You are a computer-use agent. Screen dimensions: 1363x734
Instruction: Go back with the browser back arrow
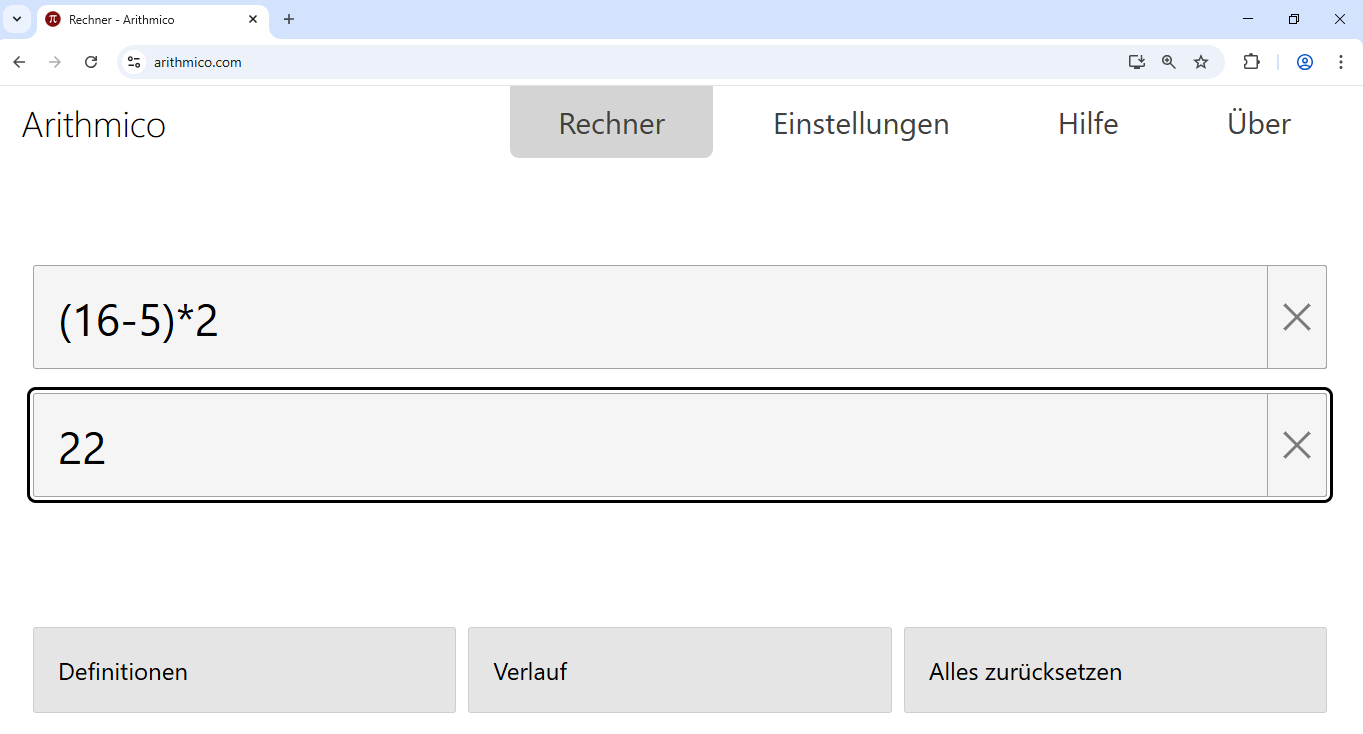point(19,62)
